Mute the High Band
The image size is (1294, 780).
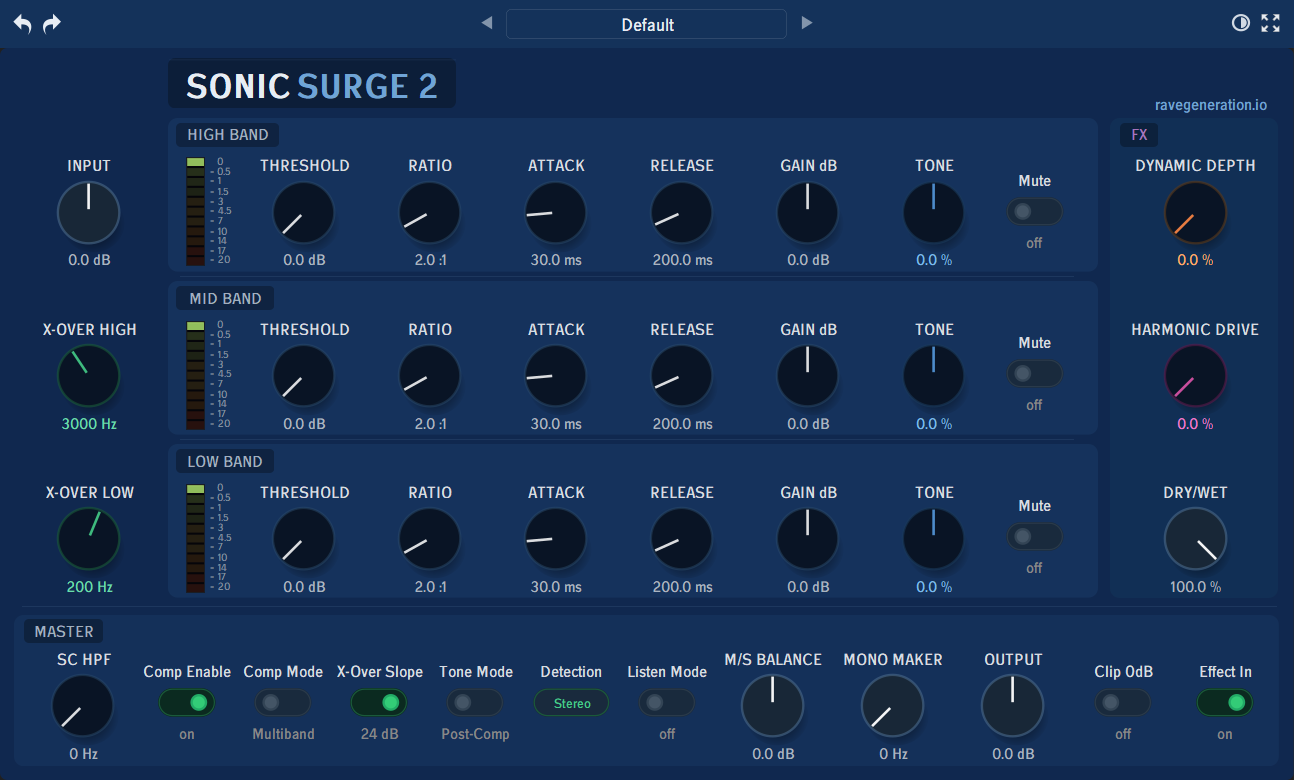pyautogui.click(x=1034, y=211)
